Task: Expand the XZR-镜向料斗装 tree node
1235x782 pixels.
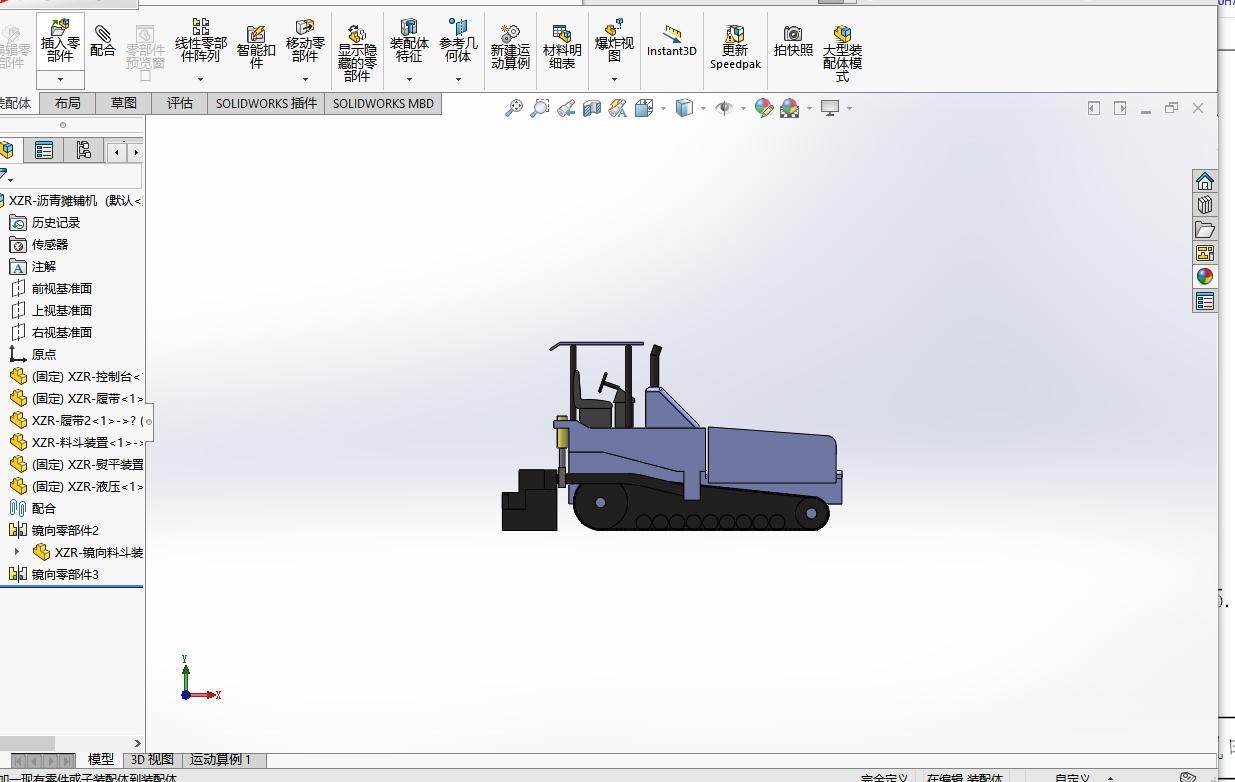Action: pyautogui.click(x=16, y=552)
